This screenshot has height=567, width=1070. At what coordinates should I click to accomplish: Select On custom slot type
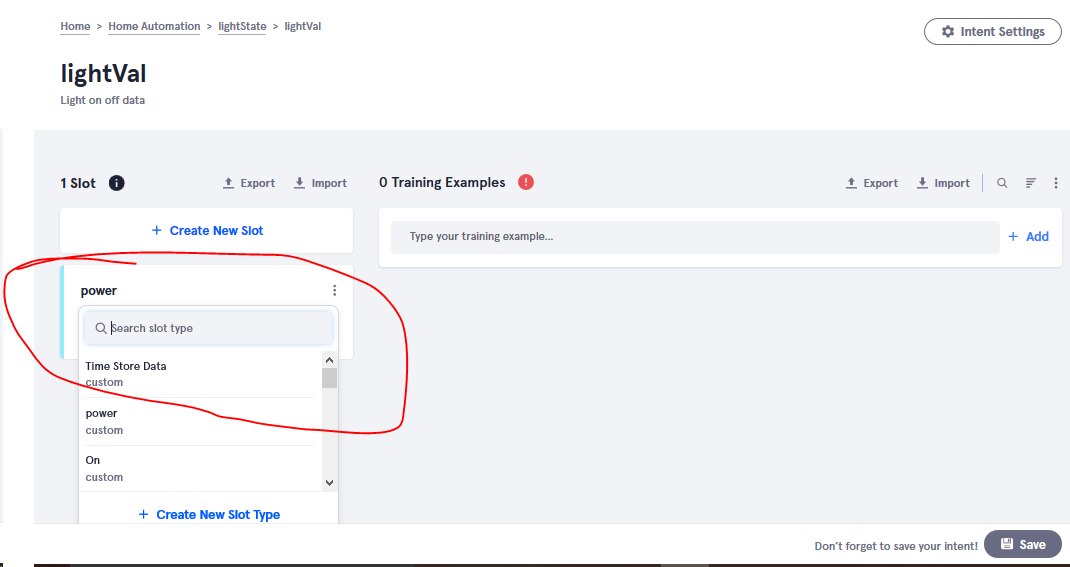click(200, 469)
